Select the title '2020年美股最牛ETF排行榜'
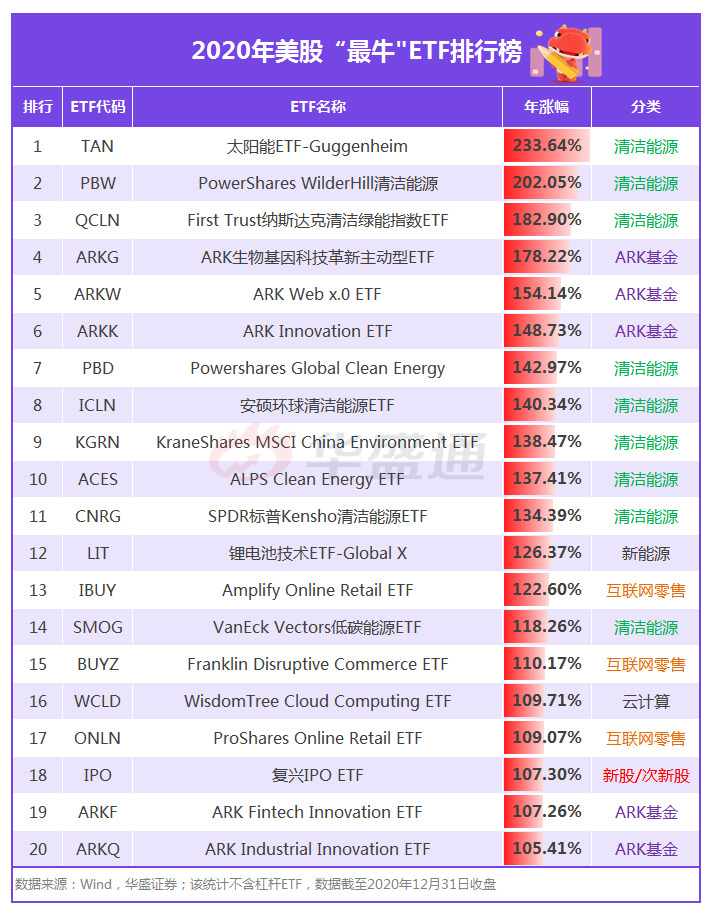 coord(356,52)
